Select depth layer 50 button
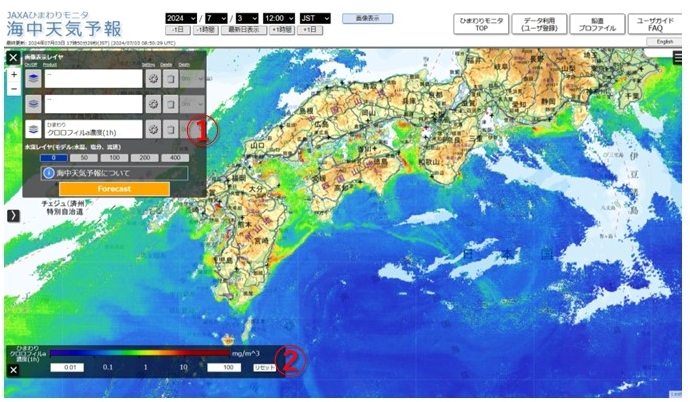Screen dimensions: 690x402 (84, 158)
